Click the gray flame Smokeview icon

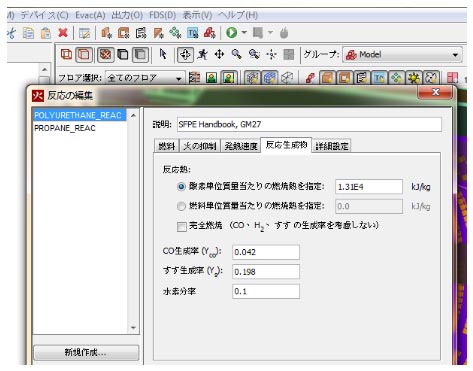point(284,33)
